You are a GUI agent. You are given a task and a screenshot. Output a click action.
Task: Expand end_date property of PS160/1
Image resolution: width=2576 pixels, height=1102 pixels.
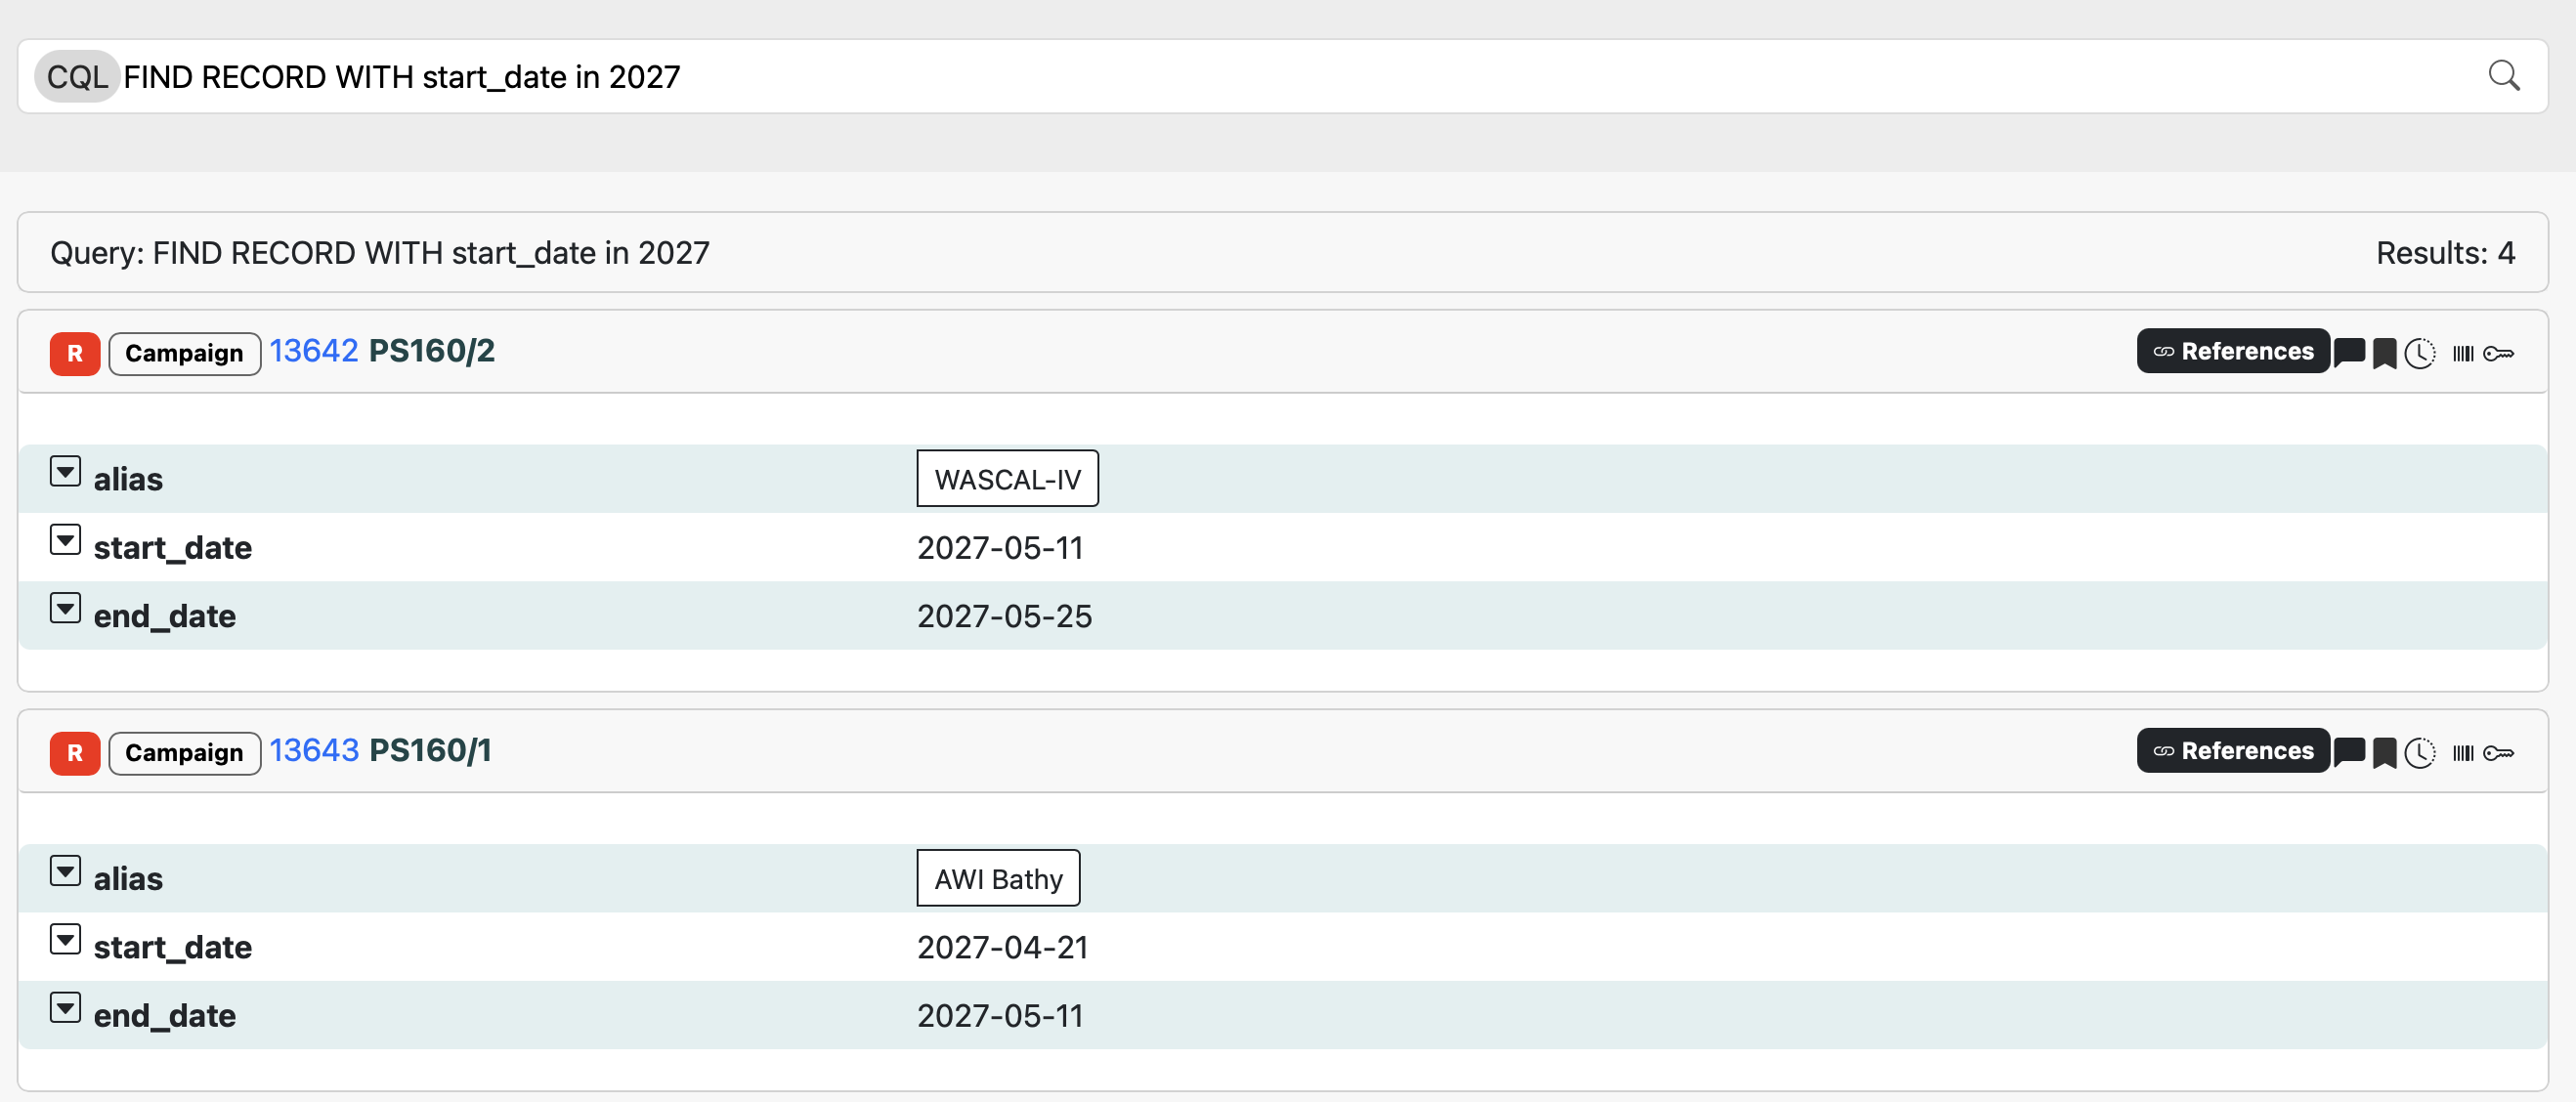tap(65, 1006)
